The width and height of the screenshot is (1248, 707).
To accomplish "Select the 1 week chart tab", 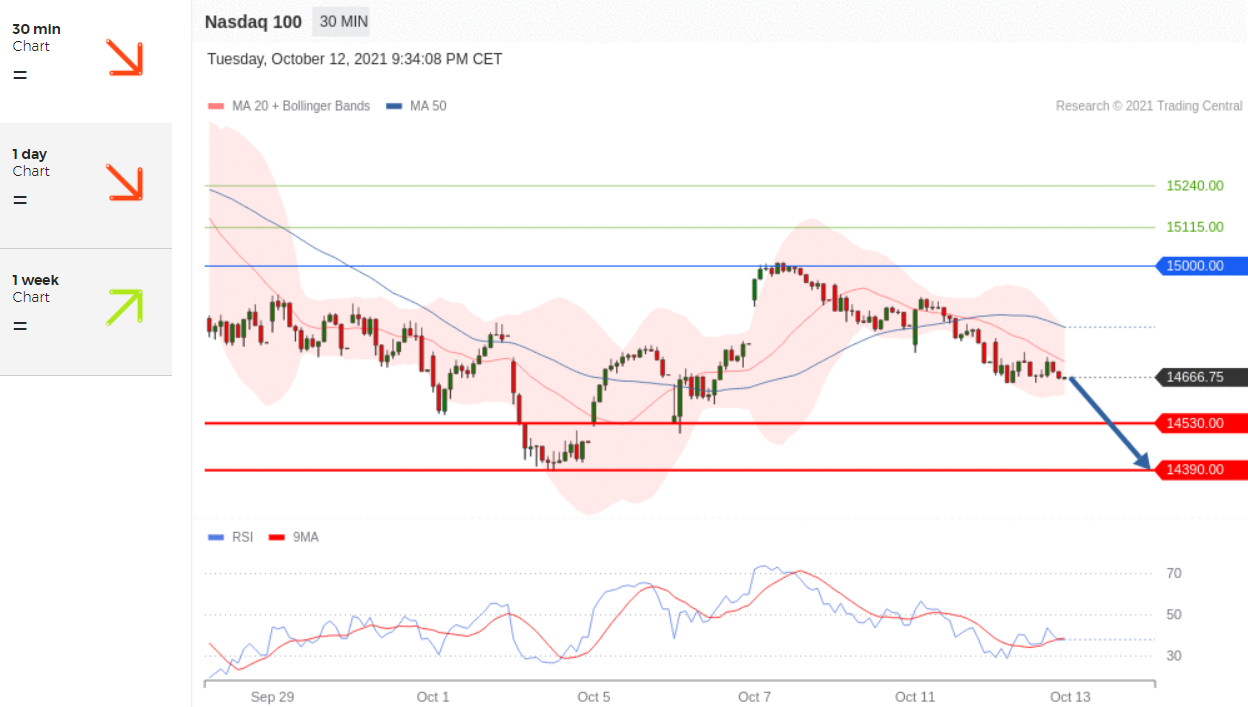I will click(x=86, y=312).
